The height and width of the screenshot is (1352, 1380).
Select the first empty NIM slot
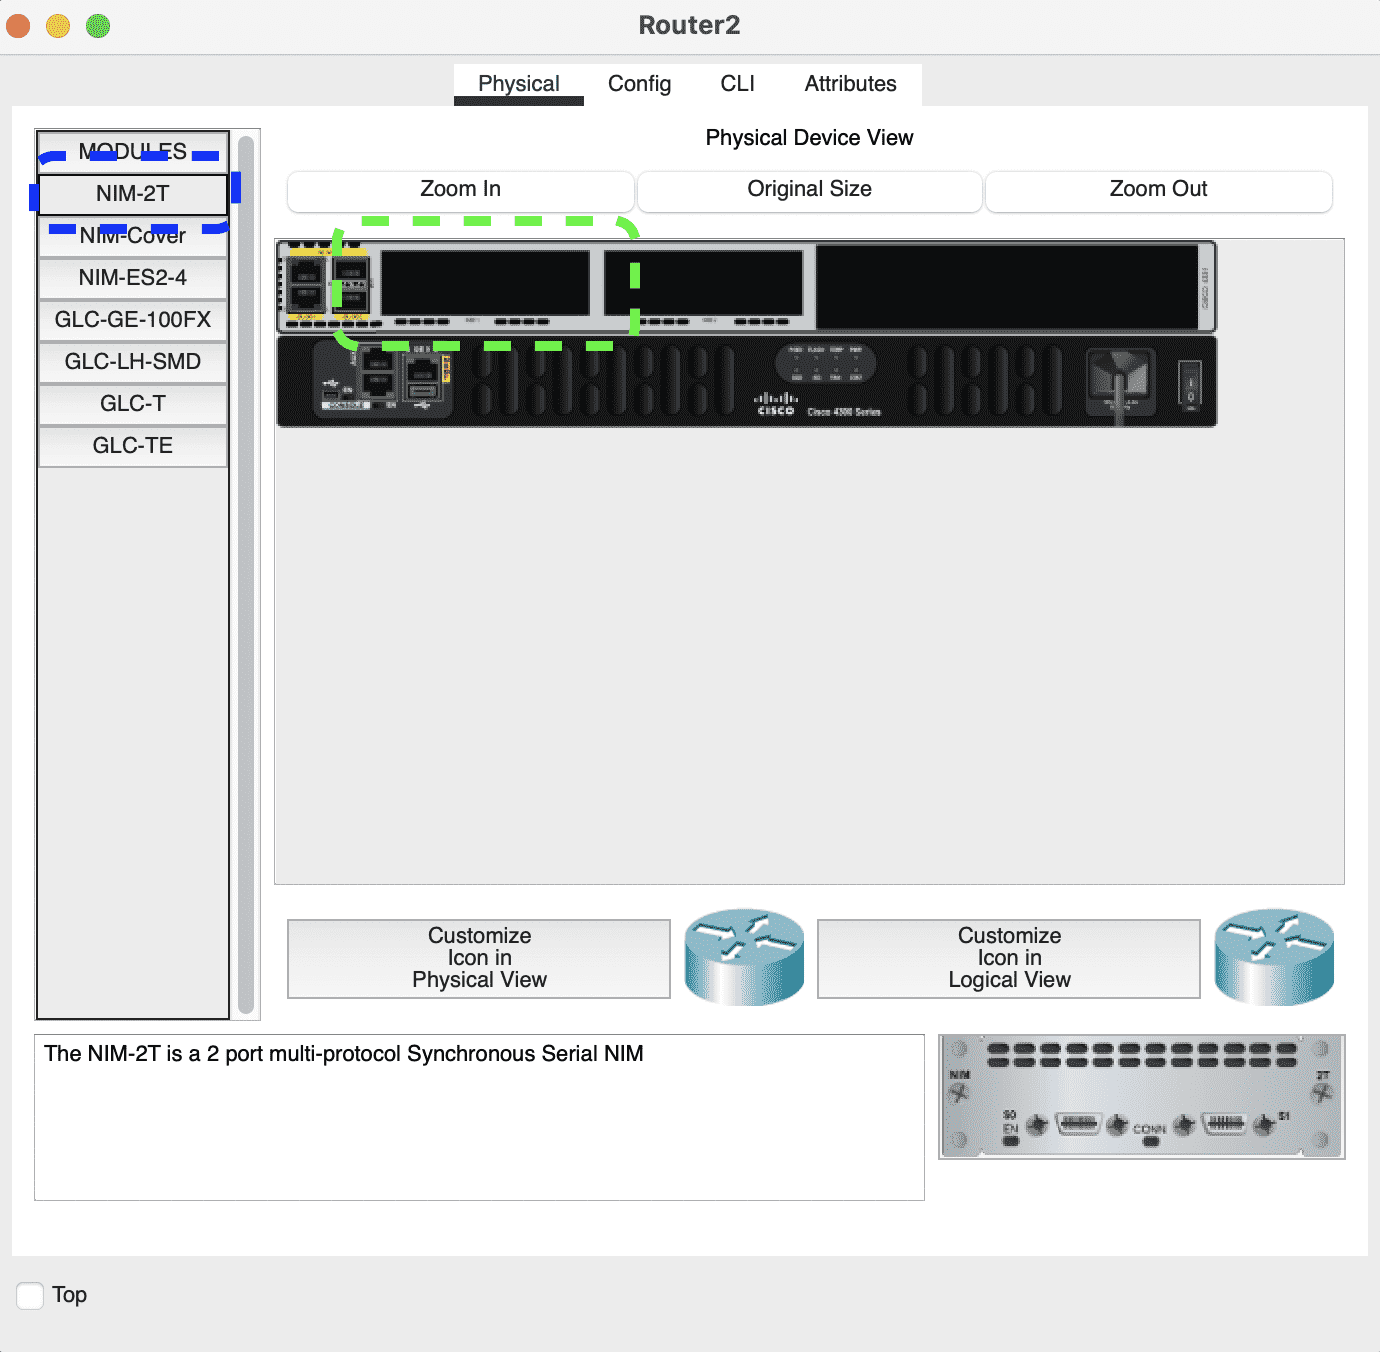point(485,283)
